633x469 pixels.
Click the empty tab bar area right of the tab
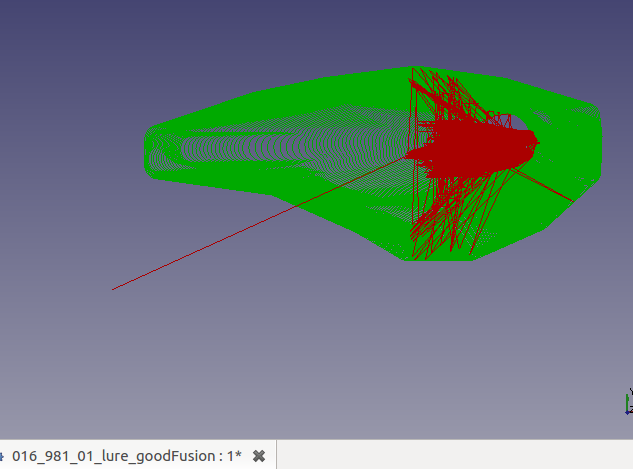click(450, 455)
